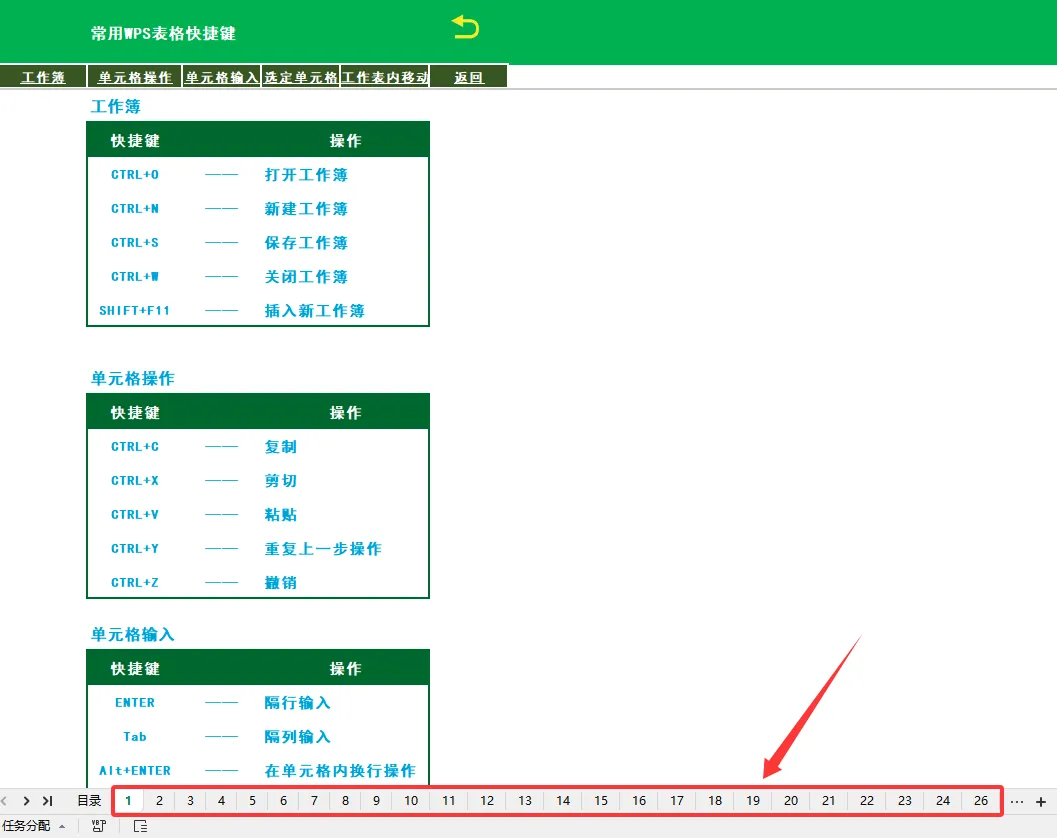Select the Alt+ENTER shortcut cell
Viewport: 1057px width, 838px height.
[x=135, y=771]
